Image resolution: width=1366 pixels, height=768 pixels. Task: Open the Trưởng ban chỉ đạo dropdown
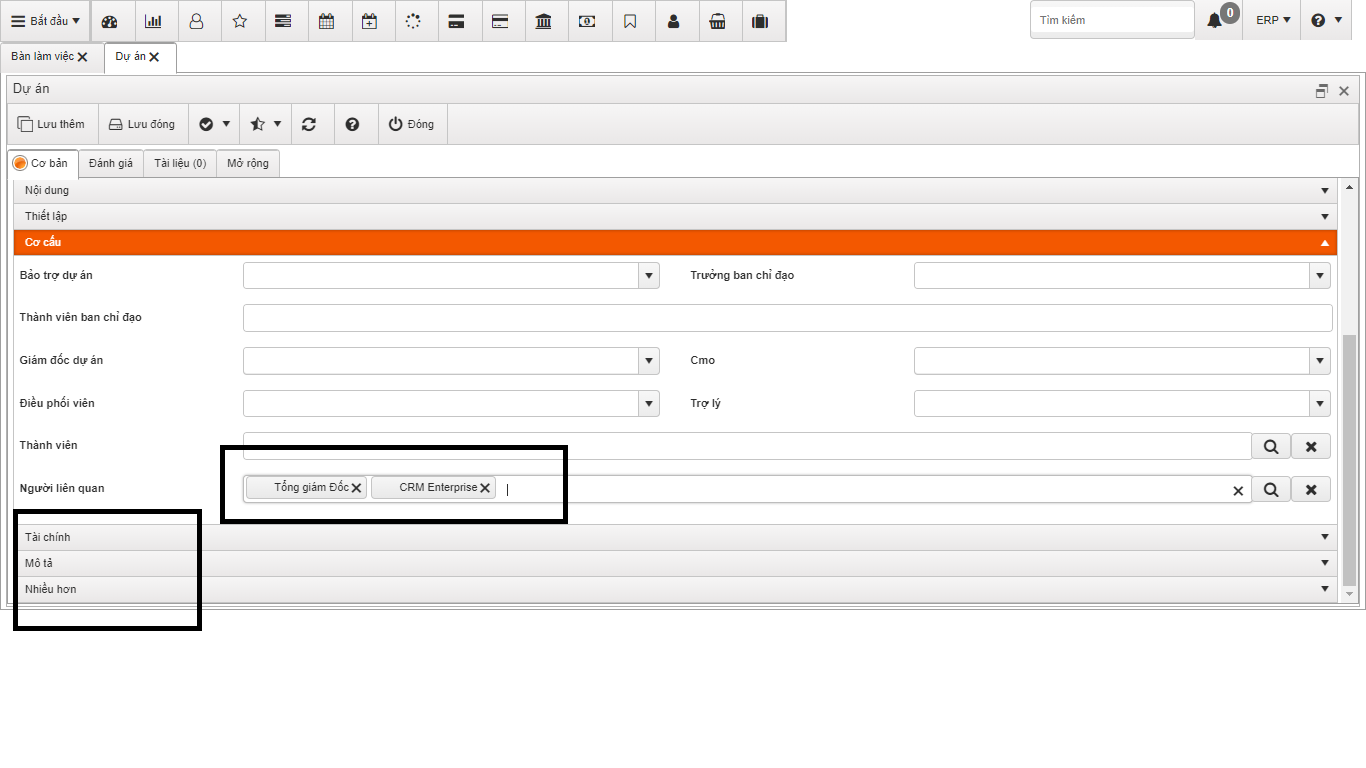1320,276
